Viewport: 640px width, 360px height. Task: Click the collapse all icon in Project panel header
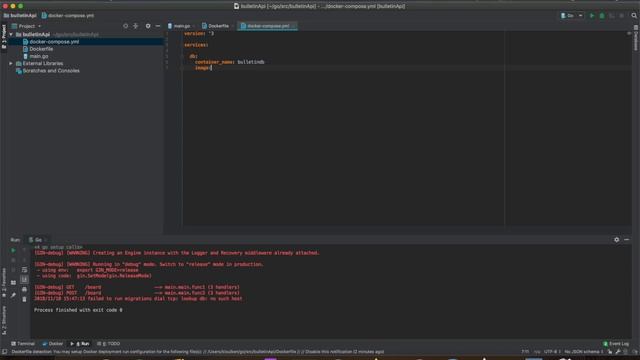click(136, 26)
